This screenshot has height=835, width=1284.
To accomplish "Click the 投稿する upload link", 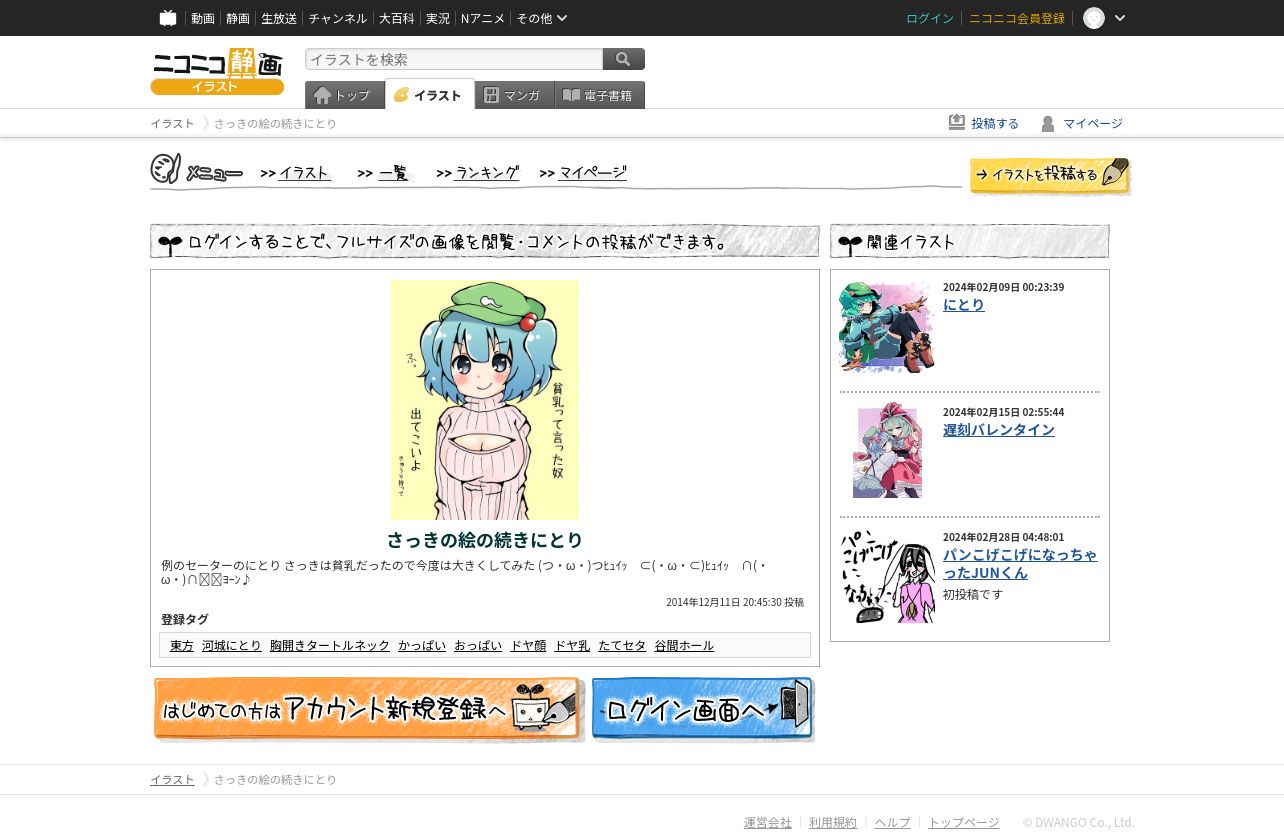I will [x=984, y=123].
